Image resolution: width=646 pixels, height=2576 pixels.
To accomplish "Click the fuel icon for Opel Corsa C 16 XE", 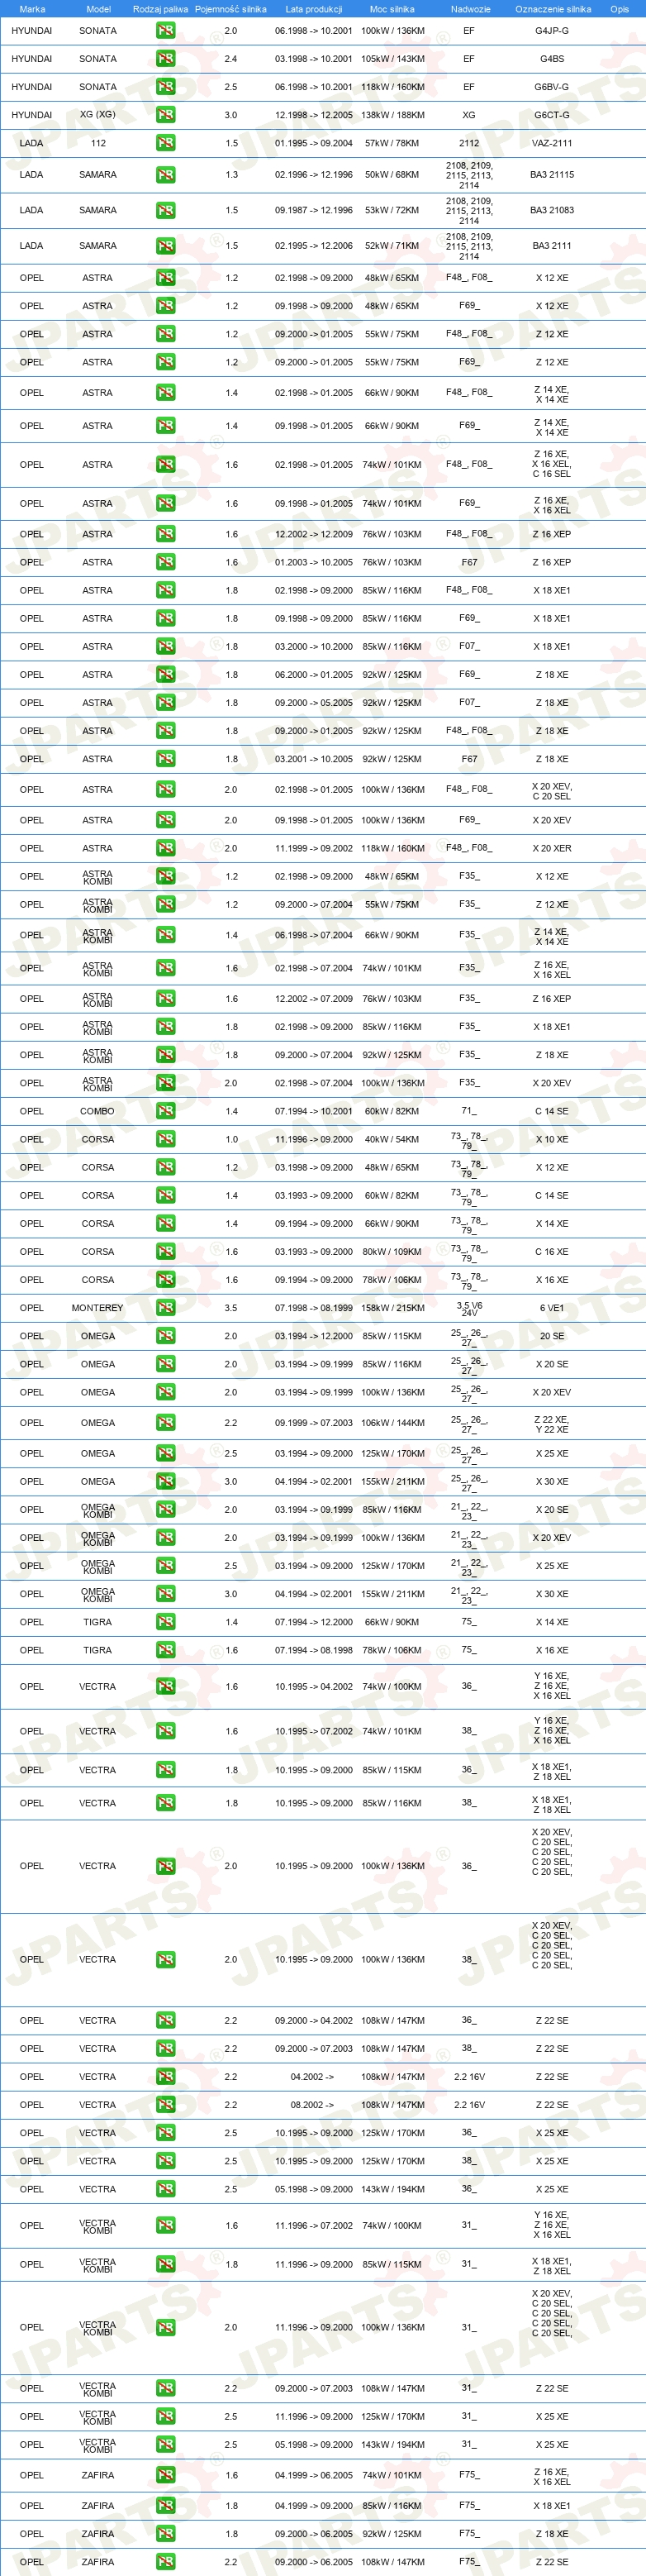I will point(165,1251).
